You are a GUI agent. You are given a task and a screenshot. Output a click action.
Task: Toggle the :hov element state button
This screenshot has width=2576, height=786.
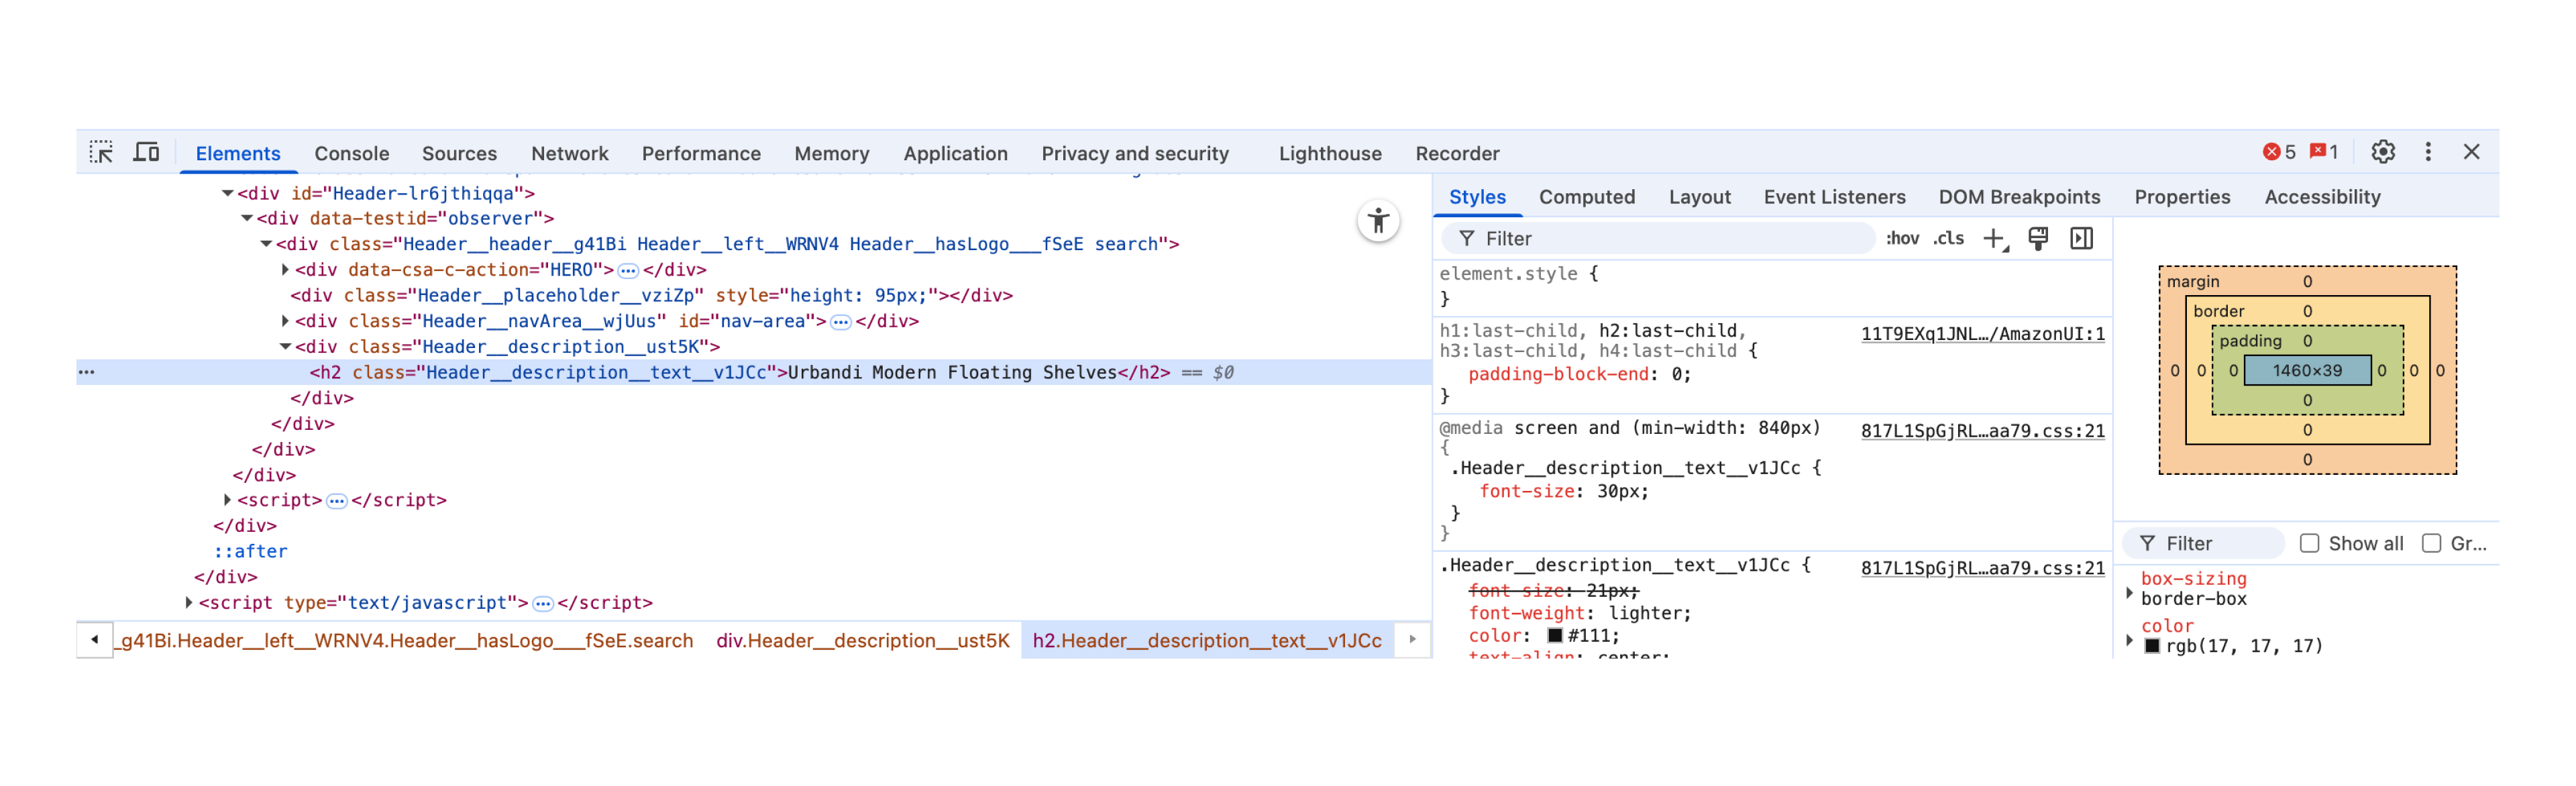(1902, 238)
